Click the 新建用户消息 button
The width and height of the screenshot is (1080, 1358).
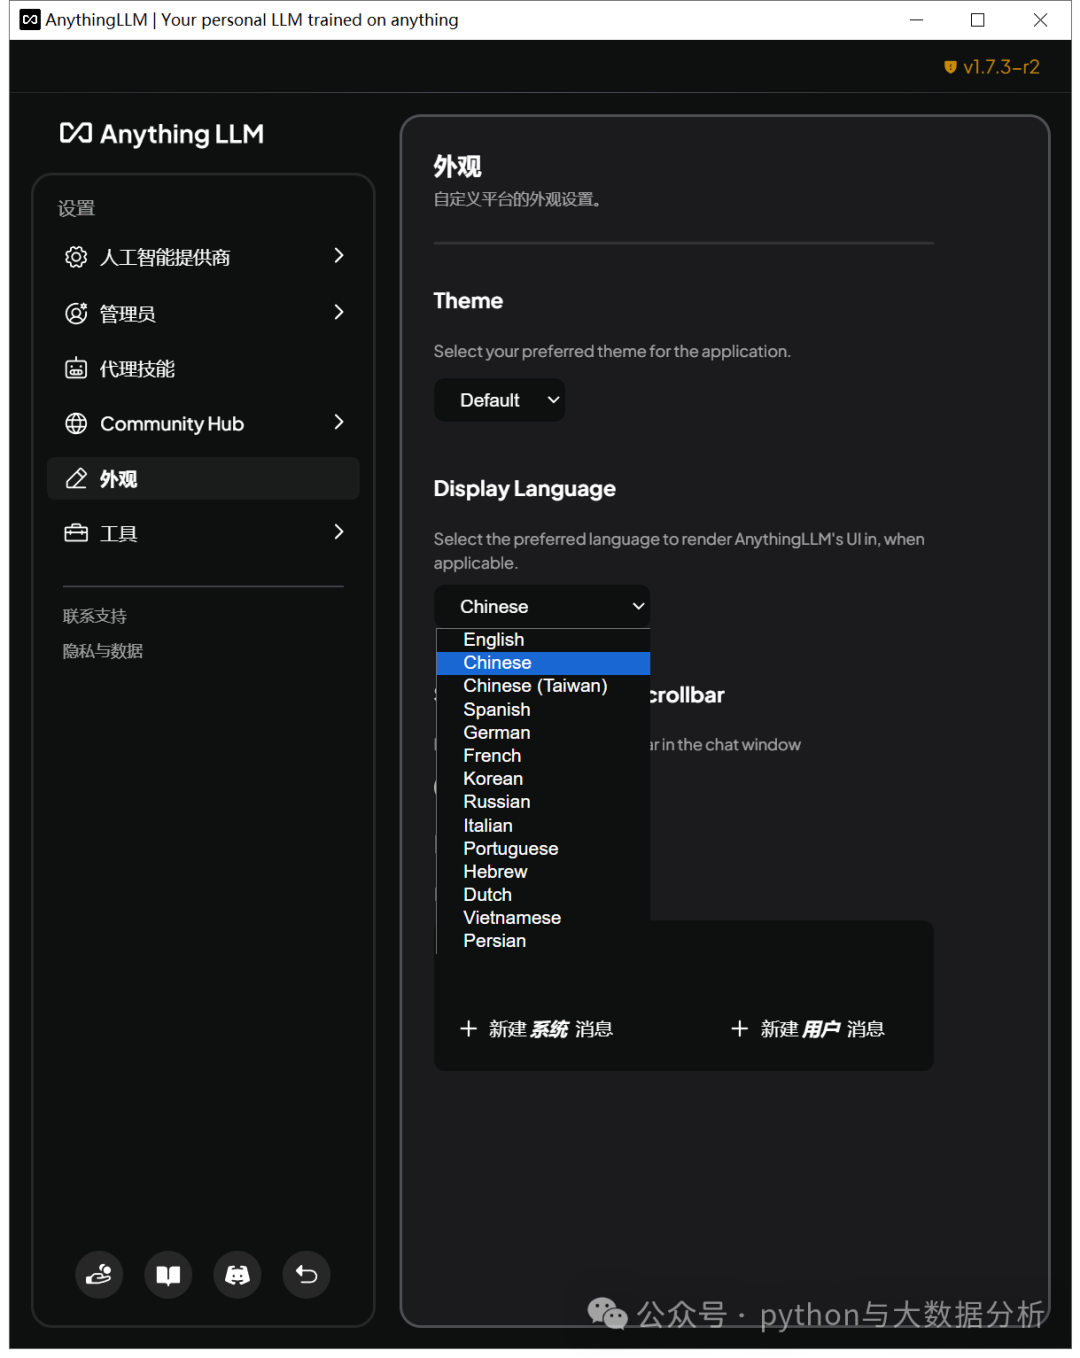[x=808, y=1029]
